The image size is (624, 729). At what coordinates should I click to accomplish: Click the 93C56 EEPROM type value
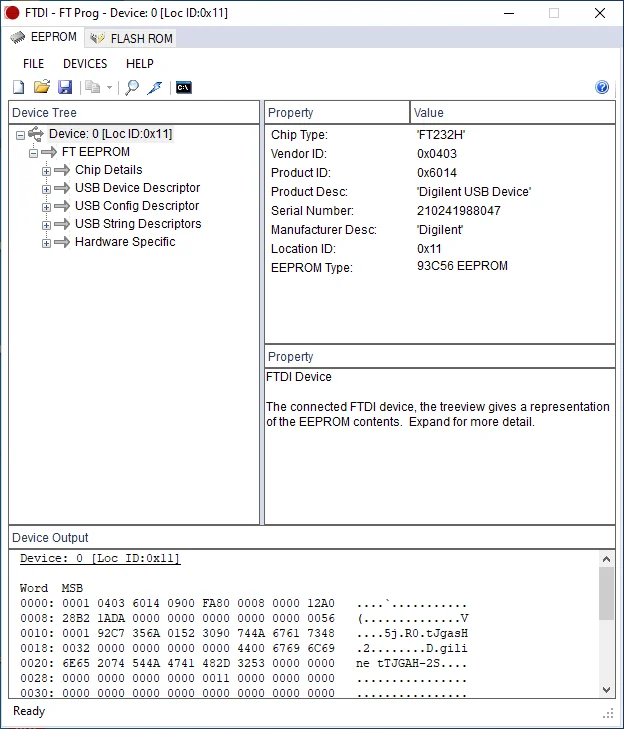coord(462,266)
